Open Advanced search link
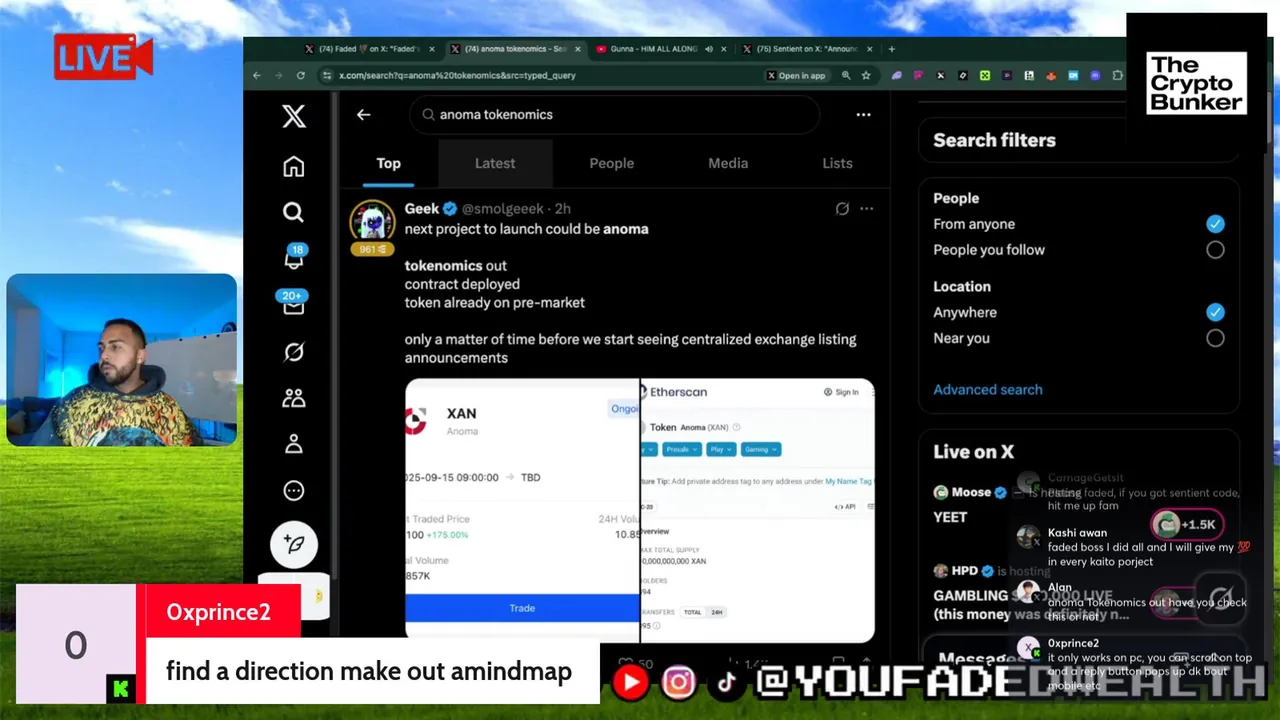Image resolution: width=1280 pixels, height=720 pixels. coord(987,390)
